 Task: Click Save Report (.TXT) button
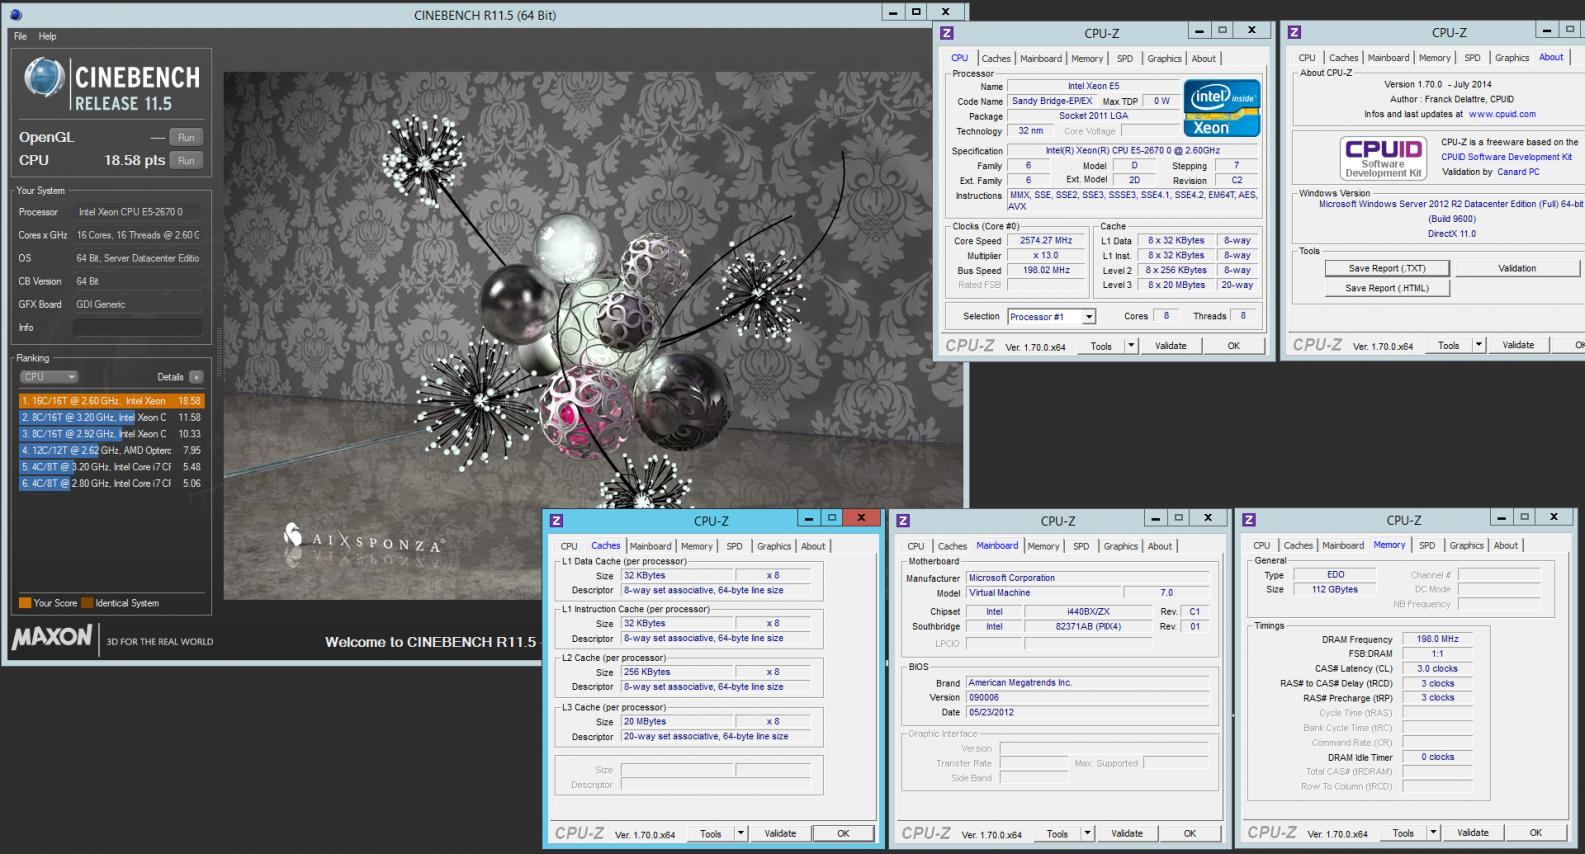1386,268
